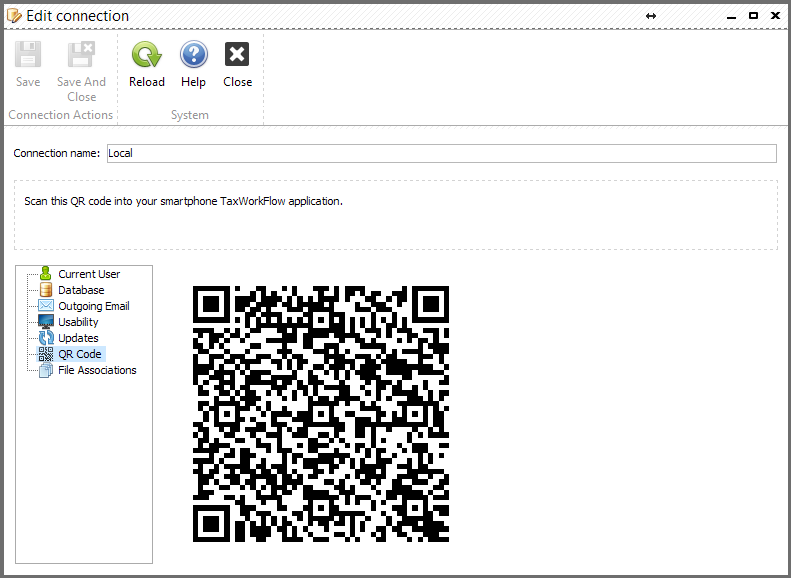
Task: Maximize the Edit connection window
Action: (753, 16)
